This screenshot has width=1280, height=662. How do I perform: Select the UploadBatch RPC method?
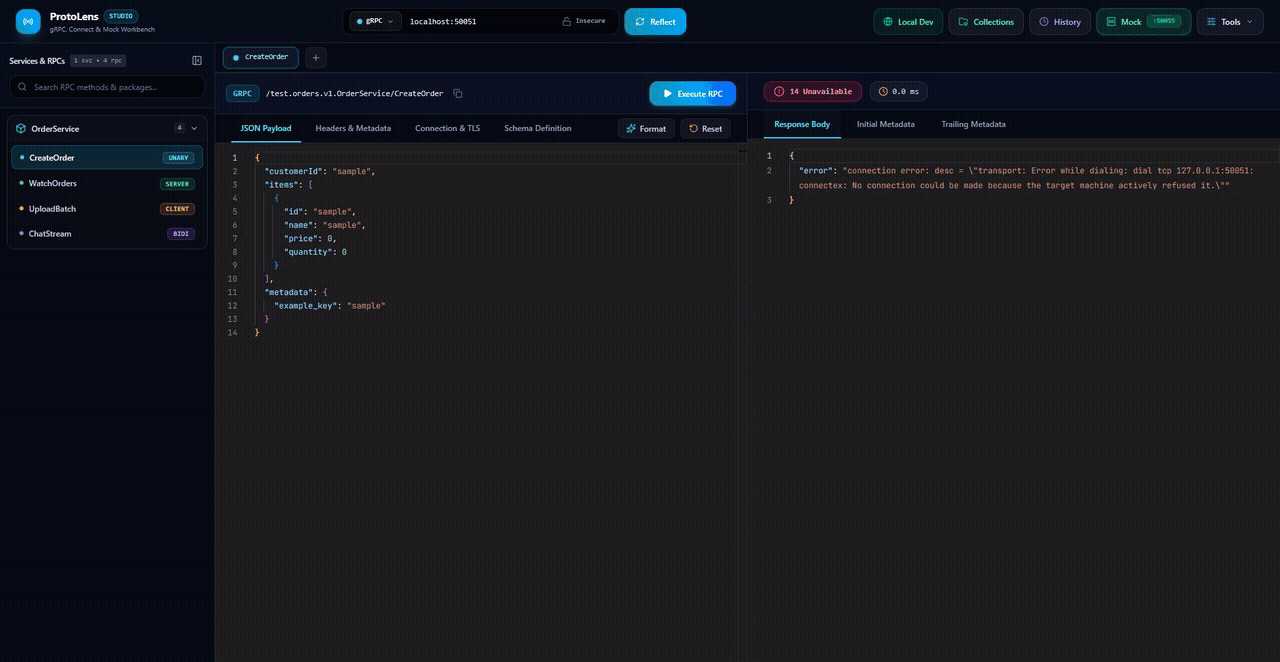coord(107,208)
